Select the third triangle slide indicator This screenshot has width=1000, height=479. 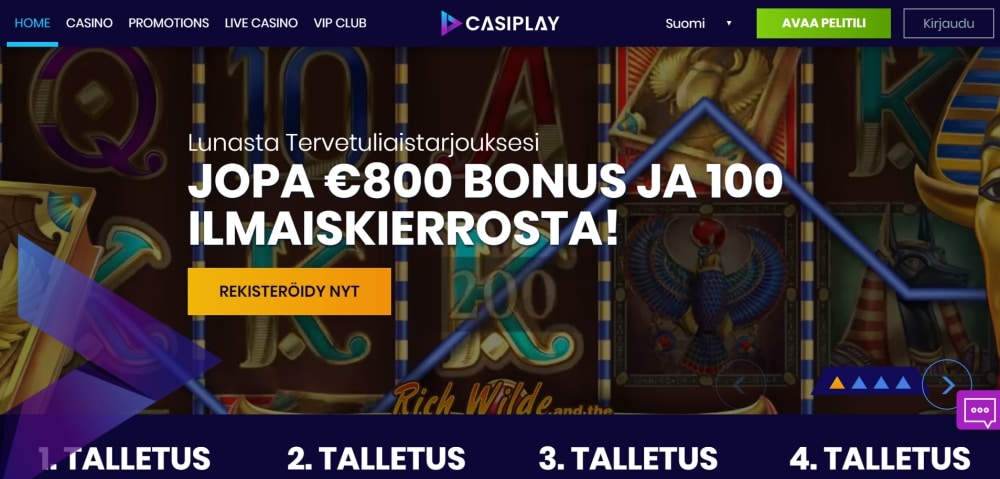coord(881,383)
